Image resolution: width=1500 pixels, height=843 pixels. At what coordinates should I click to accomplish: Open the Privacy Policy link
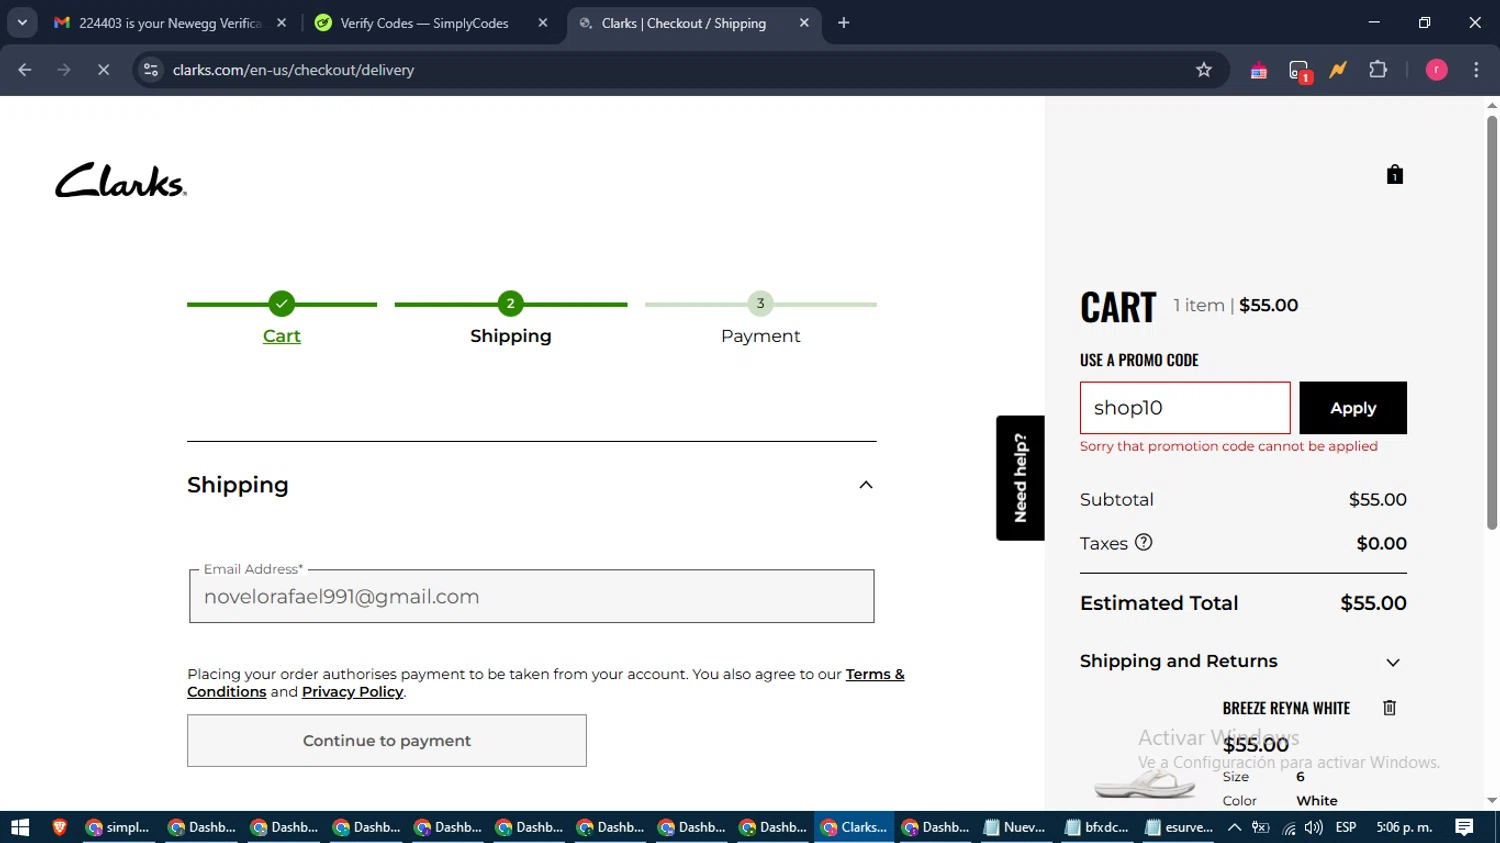[x=352, y=692]
